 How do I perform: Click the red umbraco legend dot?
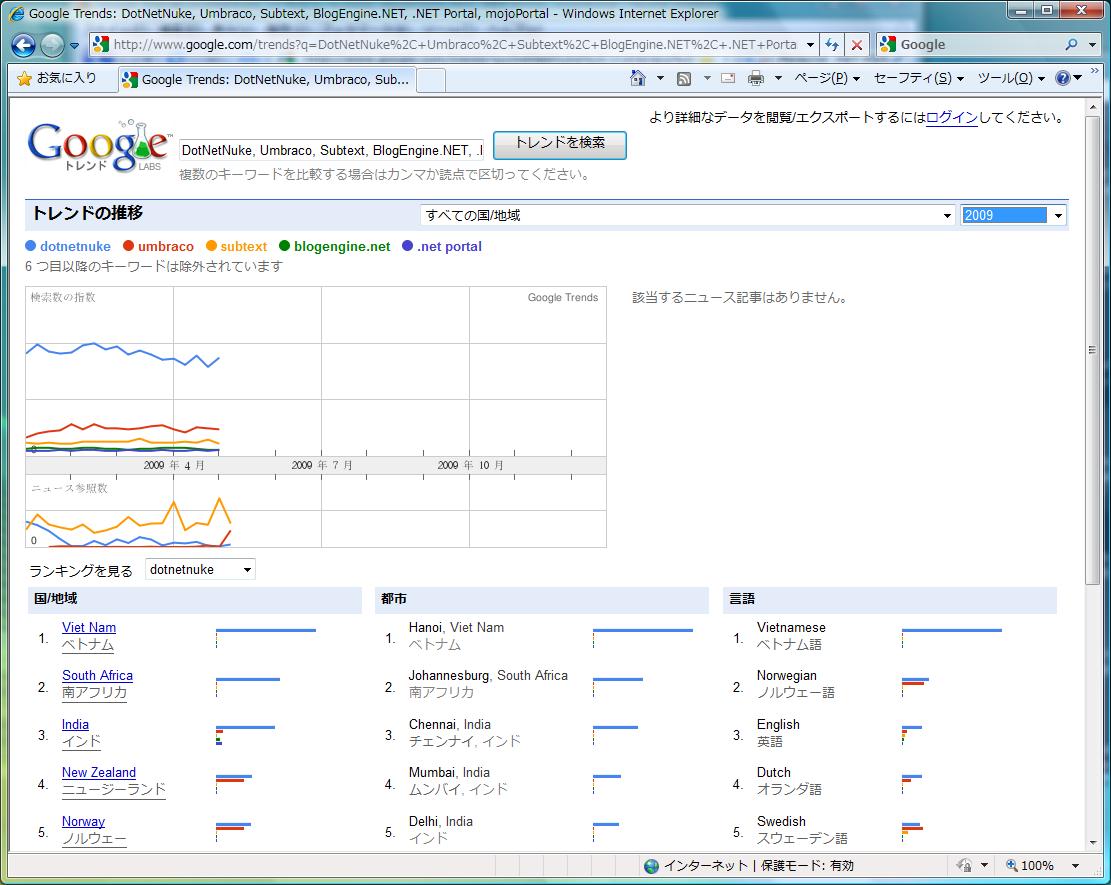pos(128,246)
